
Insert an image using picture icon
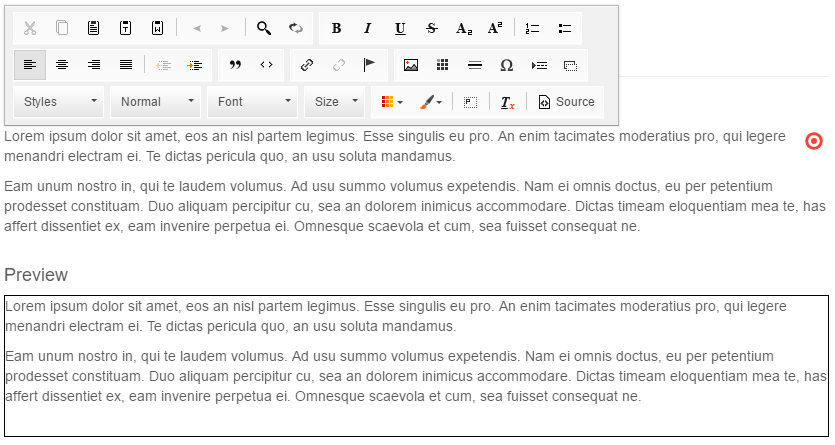(410, 65)
